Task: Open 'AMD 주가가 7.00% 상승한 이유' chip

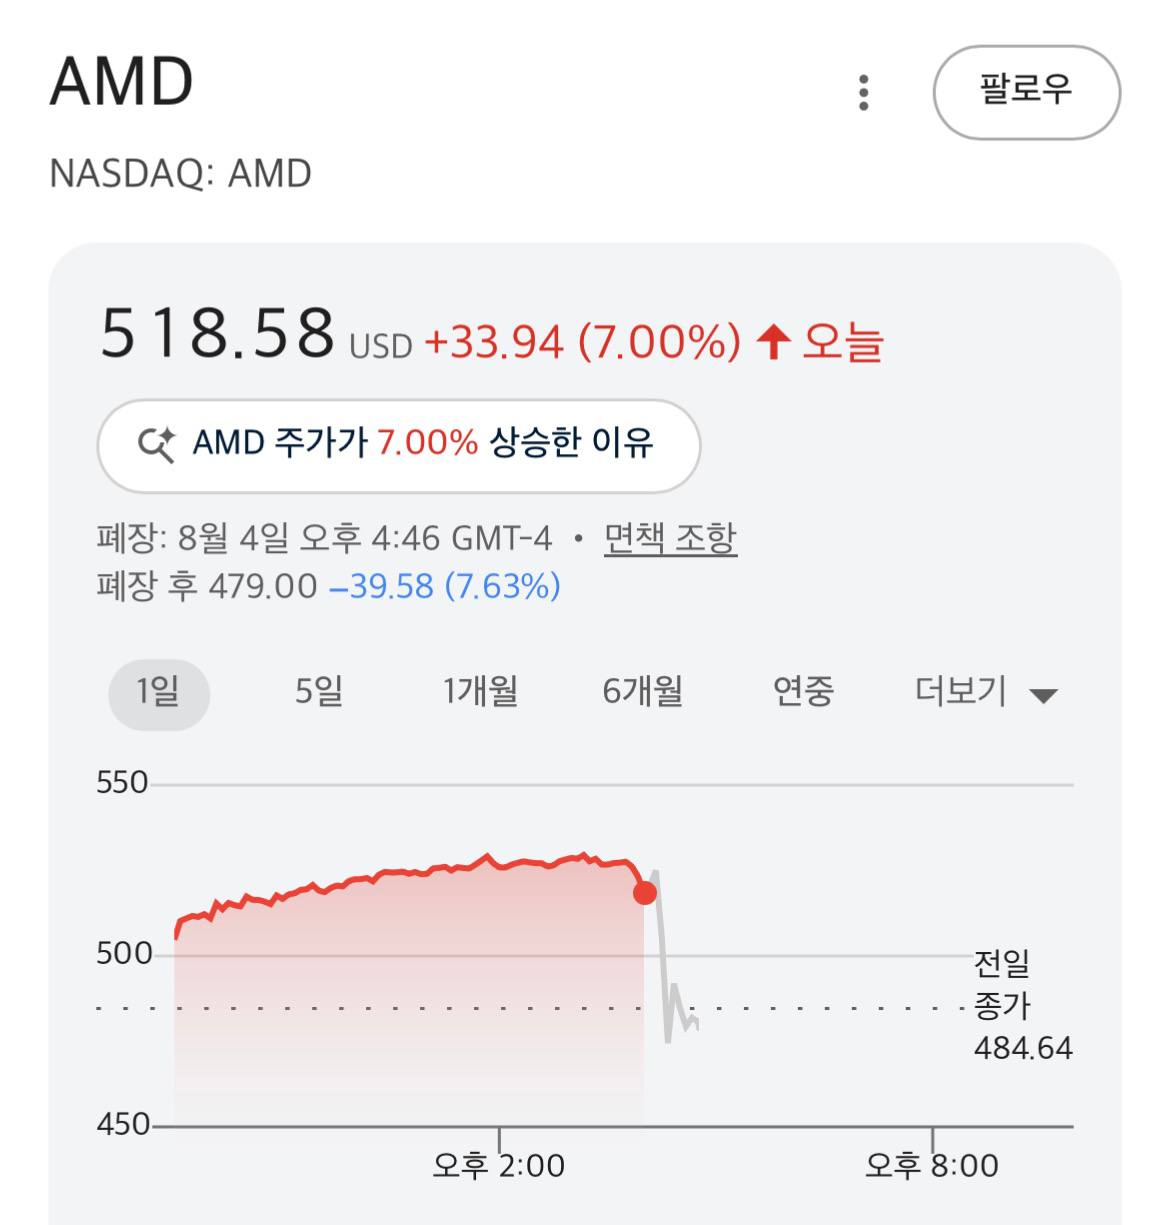Action: [398, 445]
